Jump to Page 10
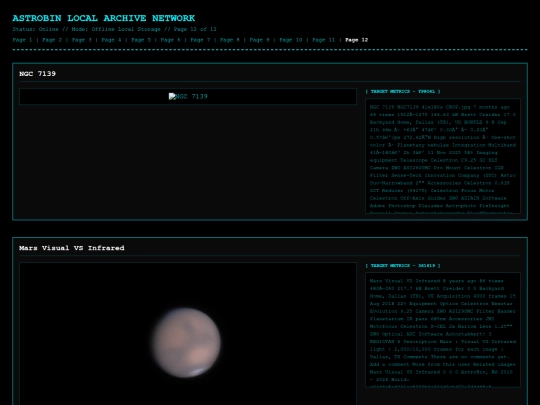Viewport: 540px width, 405px height. point(291,40)
